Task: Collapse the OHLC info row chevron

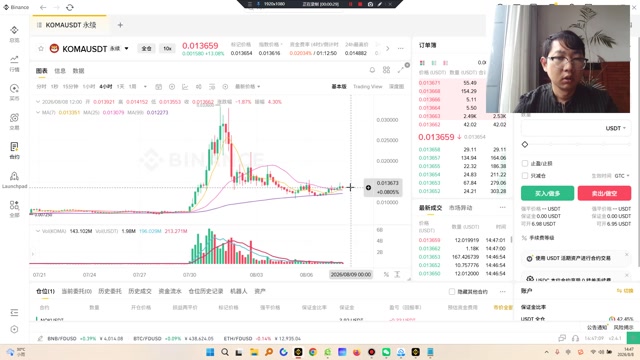Action: (38, 102)
